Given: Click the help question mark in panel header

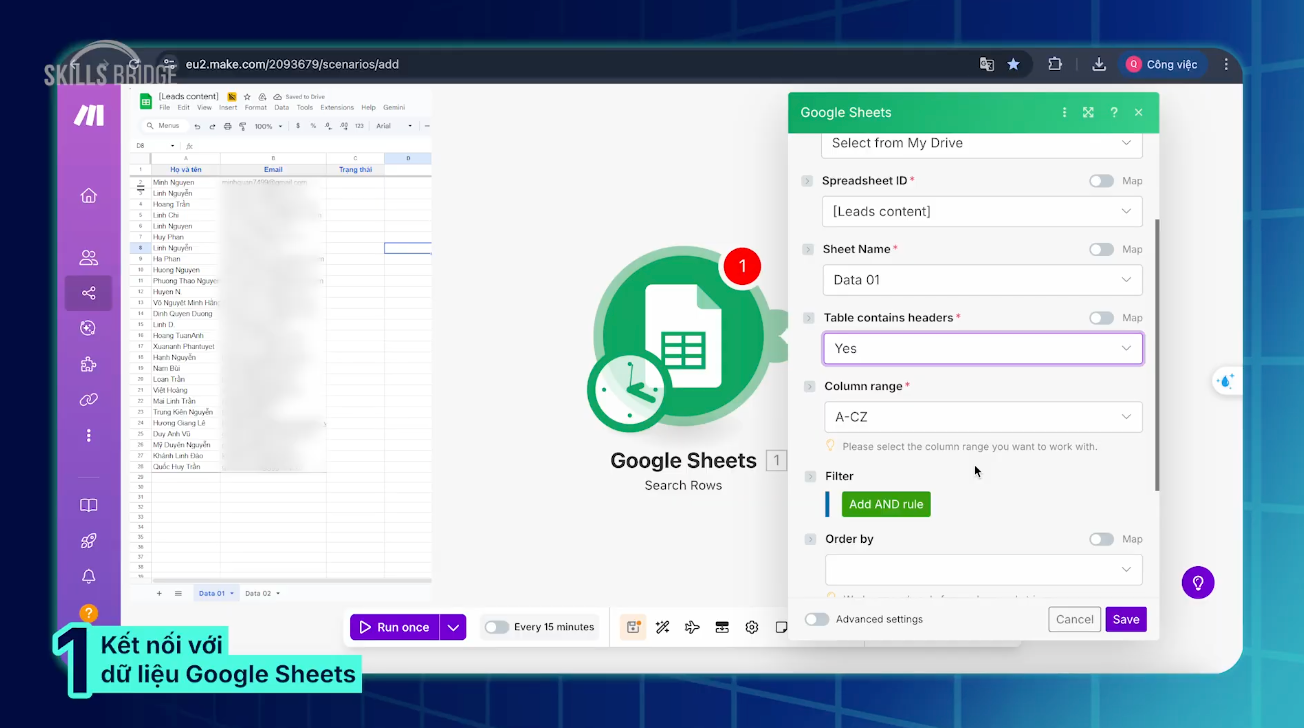Looking at the screenshot, I should [x=1114, y=113].
